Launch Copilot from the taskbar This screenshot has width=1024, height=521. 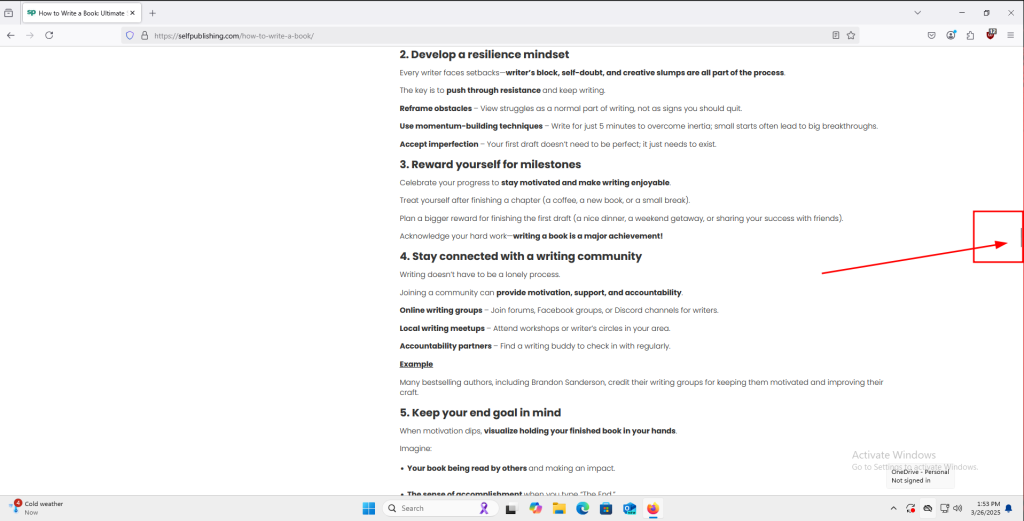point(536,508)
